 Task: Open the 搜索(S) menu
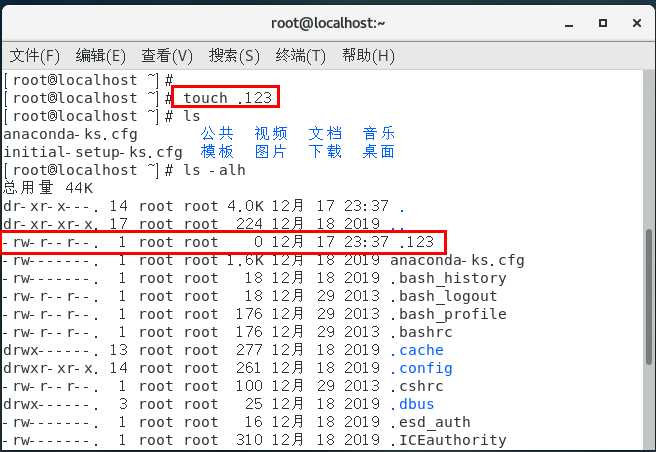click(234, 56)
